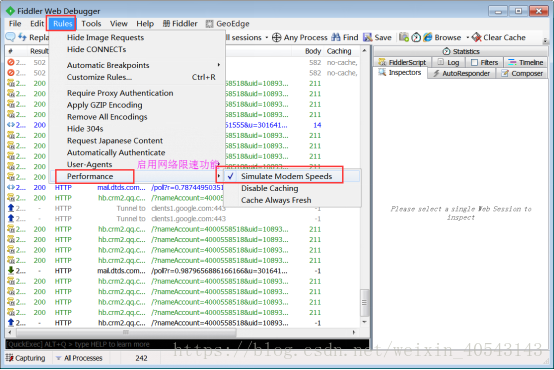
Task: Toggle Request Japanese Content
Action: pos(115,141)
